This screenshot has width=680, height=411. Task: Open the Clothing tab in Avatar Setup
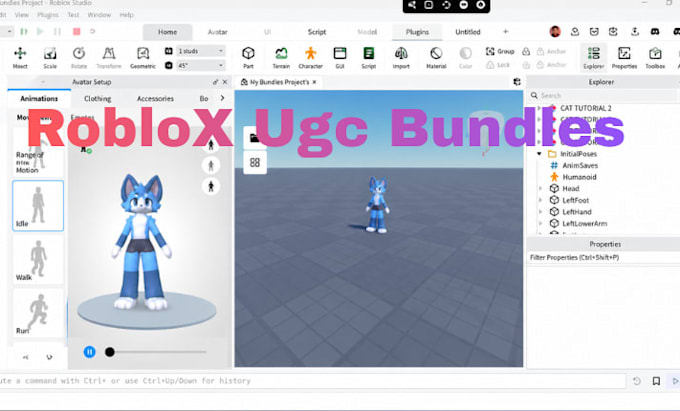tap(98, 98)
